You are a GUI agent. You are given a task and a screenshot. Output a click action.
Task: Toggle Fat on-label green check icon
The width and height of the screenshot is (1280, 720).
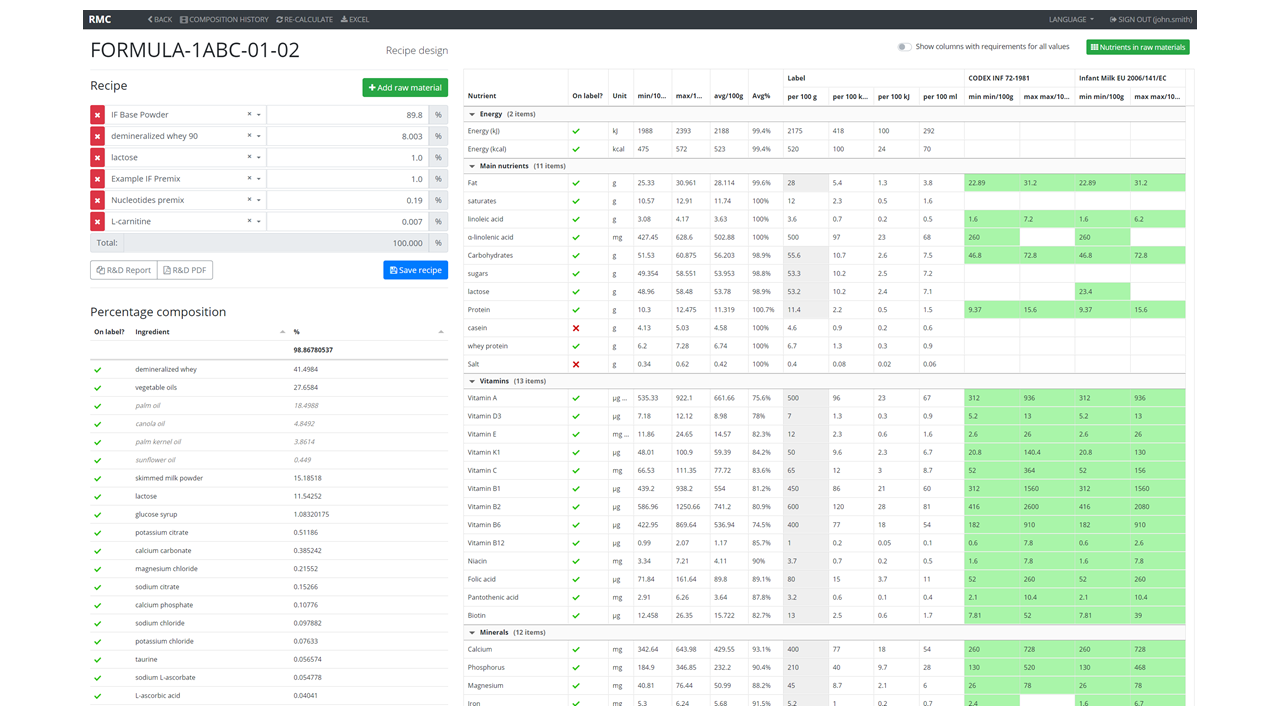[576, 183]
